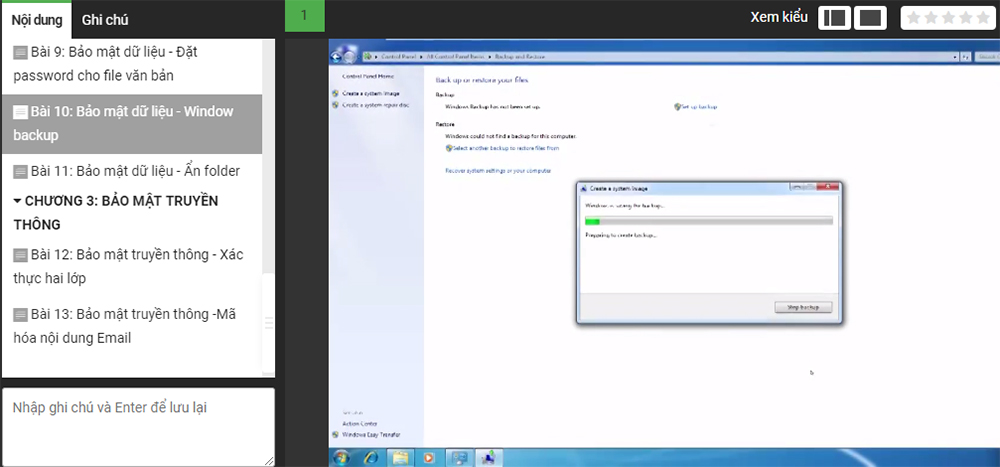This screenshot has height=467, width=1000.
Task: Open Windows Explorer folder in taskbar
Action: [401, 457]
